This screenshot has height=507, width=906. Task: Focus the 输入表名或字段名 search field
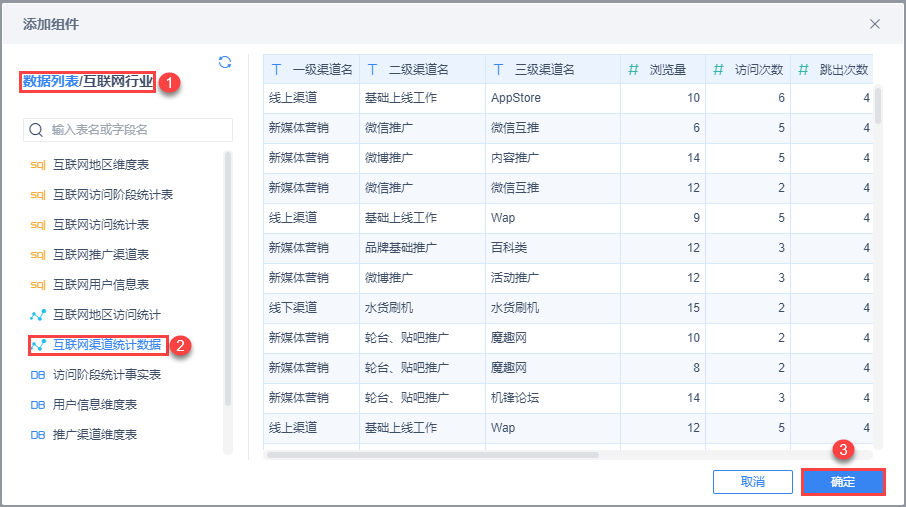(128, 129)
